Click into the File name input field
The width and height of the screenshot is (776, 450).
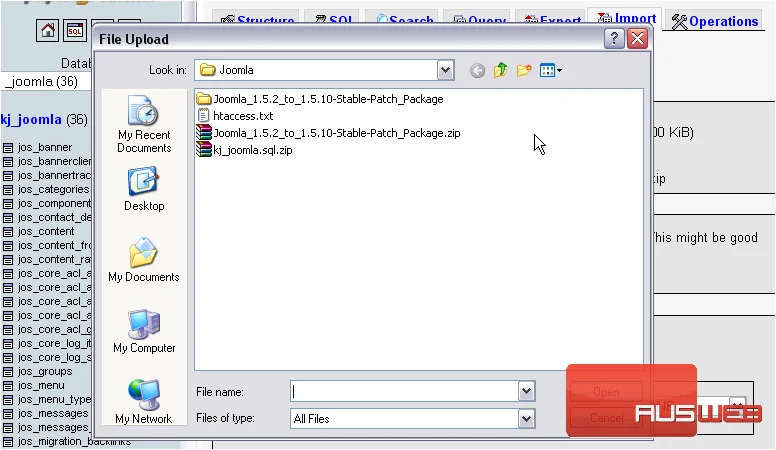point(404,392)
